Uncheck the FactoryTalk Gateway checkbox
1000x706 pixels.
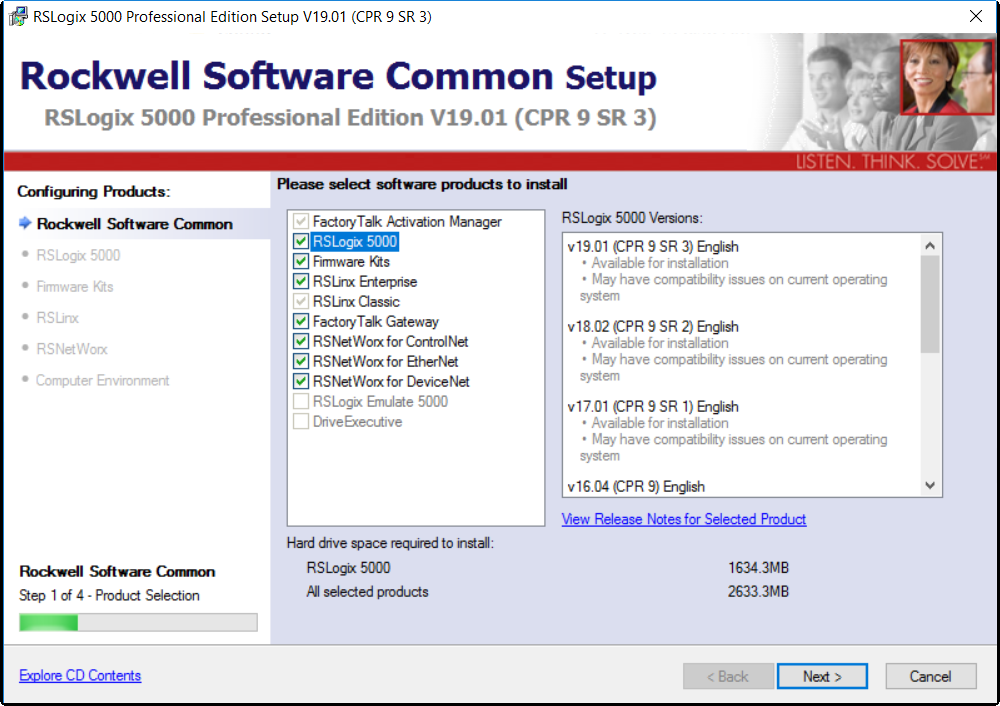tap(300, 321)
